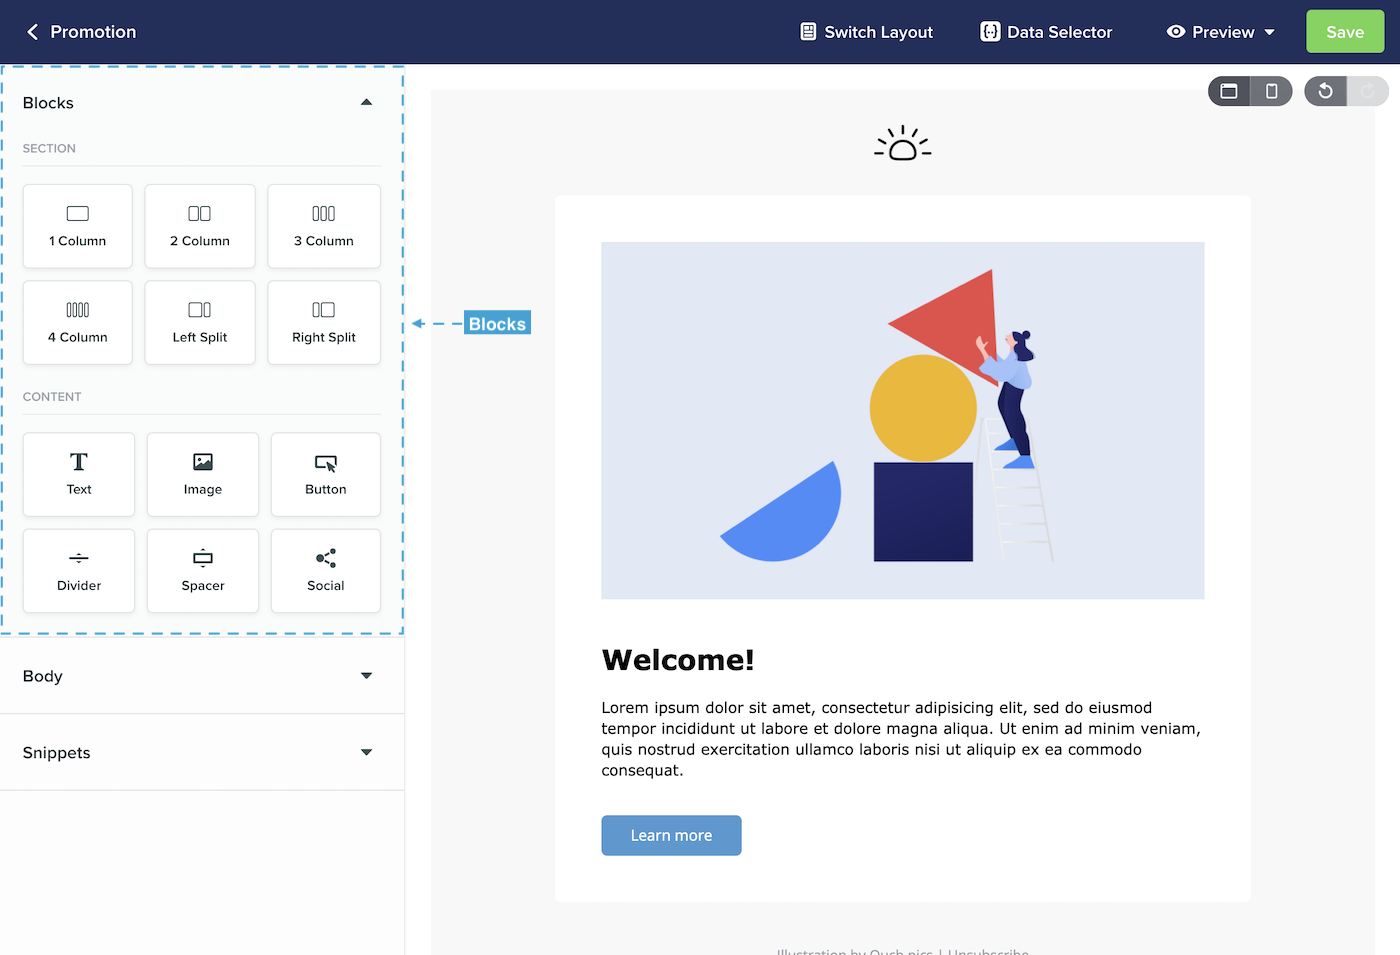Viewport: 1400px width, 955px height.
Task: Expand the Body settings section
Action: click(366, 676)
